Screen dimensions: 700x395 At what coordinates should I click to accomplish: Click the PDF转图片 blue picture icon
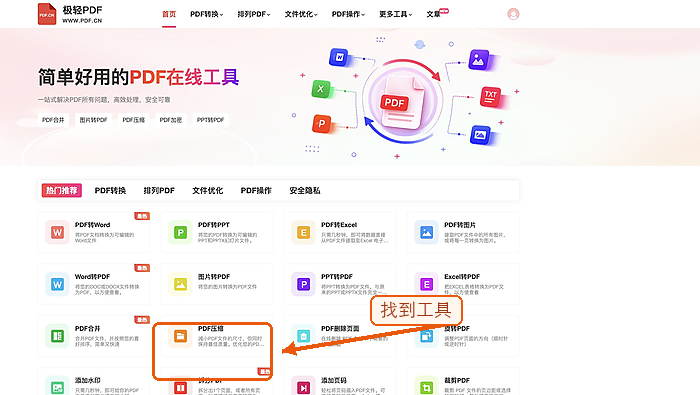pos(426,233)
